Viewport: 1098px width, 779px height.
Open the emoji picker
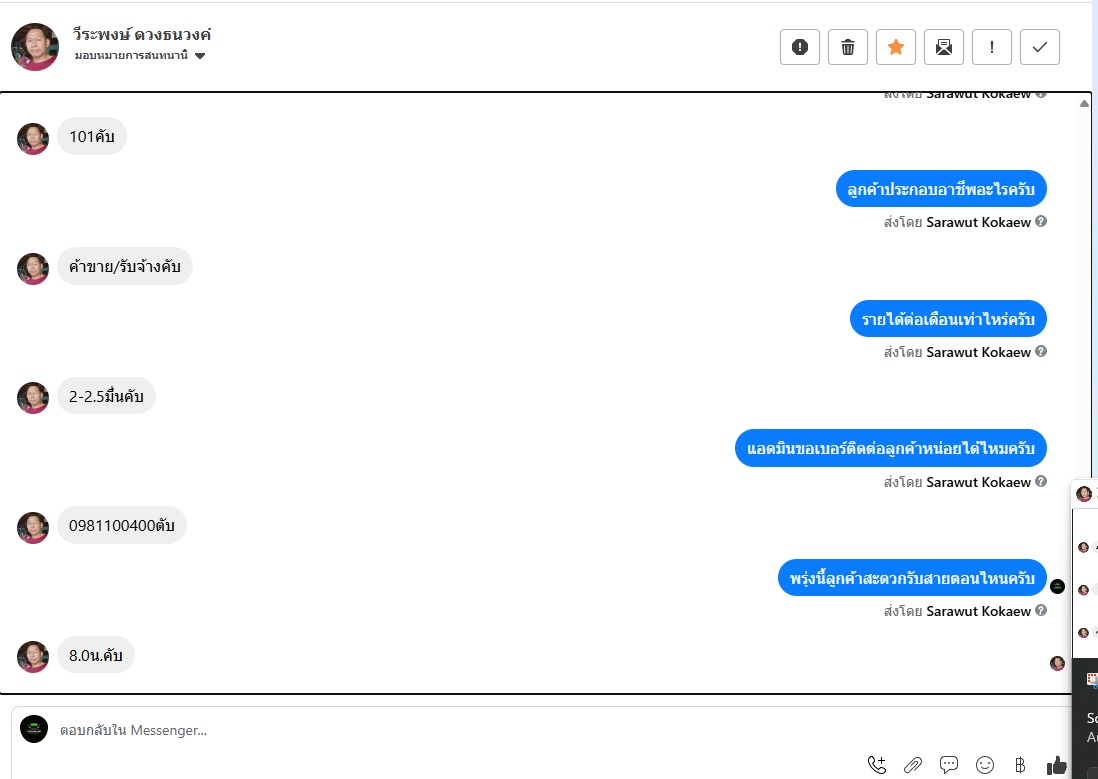(985, 765)
